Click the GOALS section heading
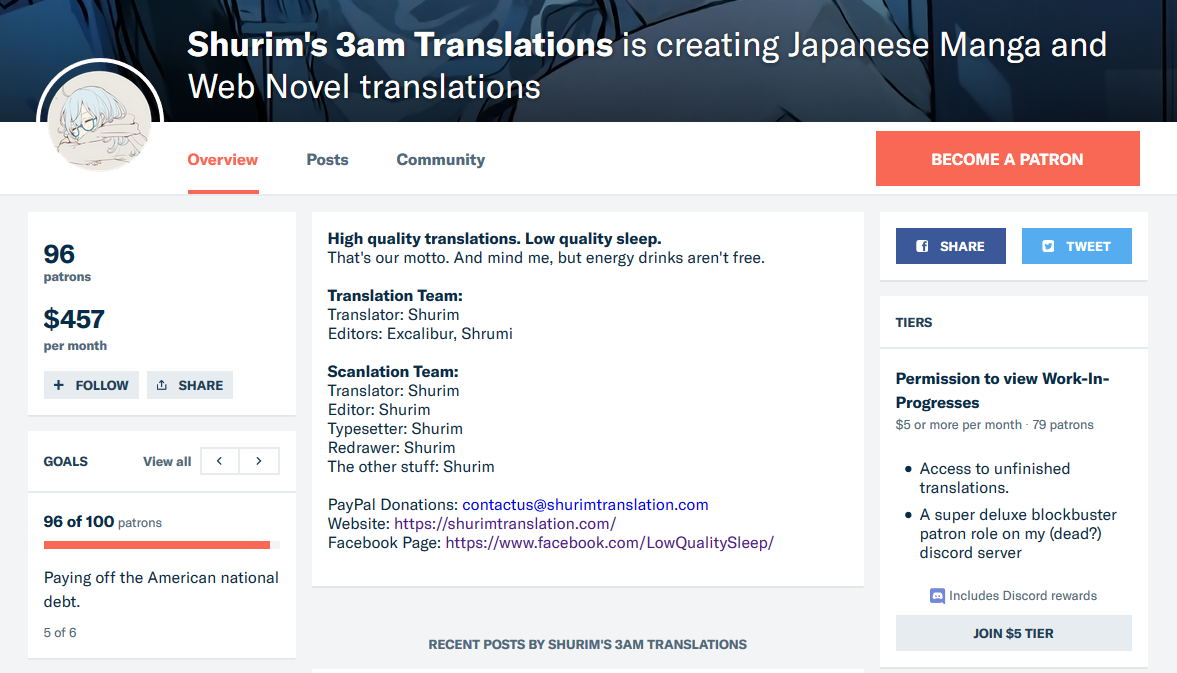Image resolution: width=1177 pixels, height=673 pixels. click(x=65, y=461)
